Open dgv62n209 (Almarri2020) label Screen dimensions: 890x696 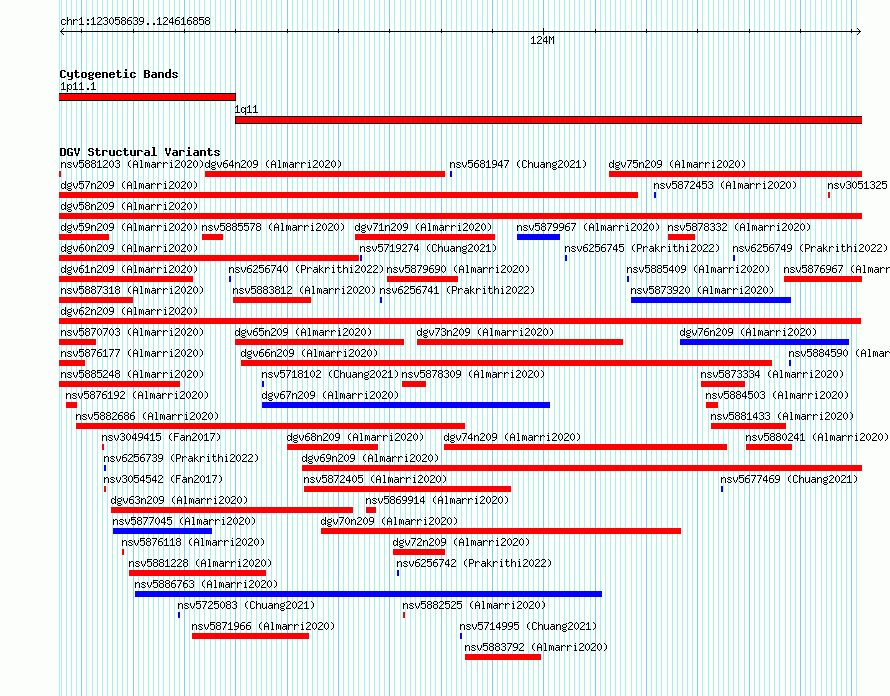tap(129, 311)
